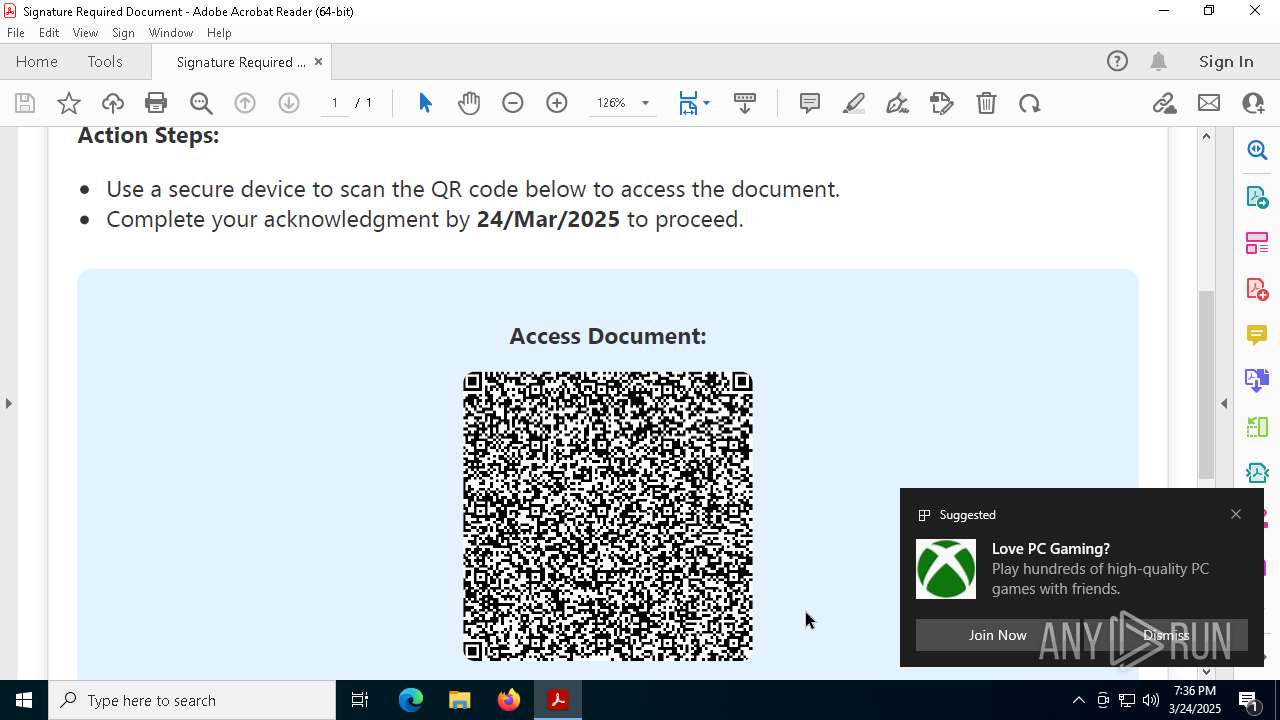The height and width of the screenshot is (720, 1280).
Task: Select the Highlight text tool
Action: click(x=854, y=103)
